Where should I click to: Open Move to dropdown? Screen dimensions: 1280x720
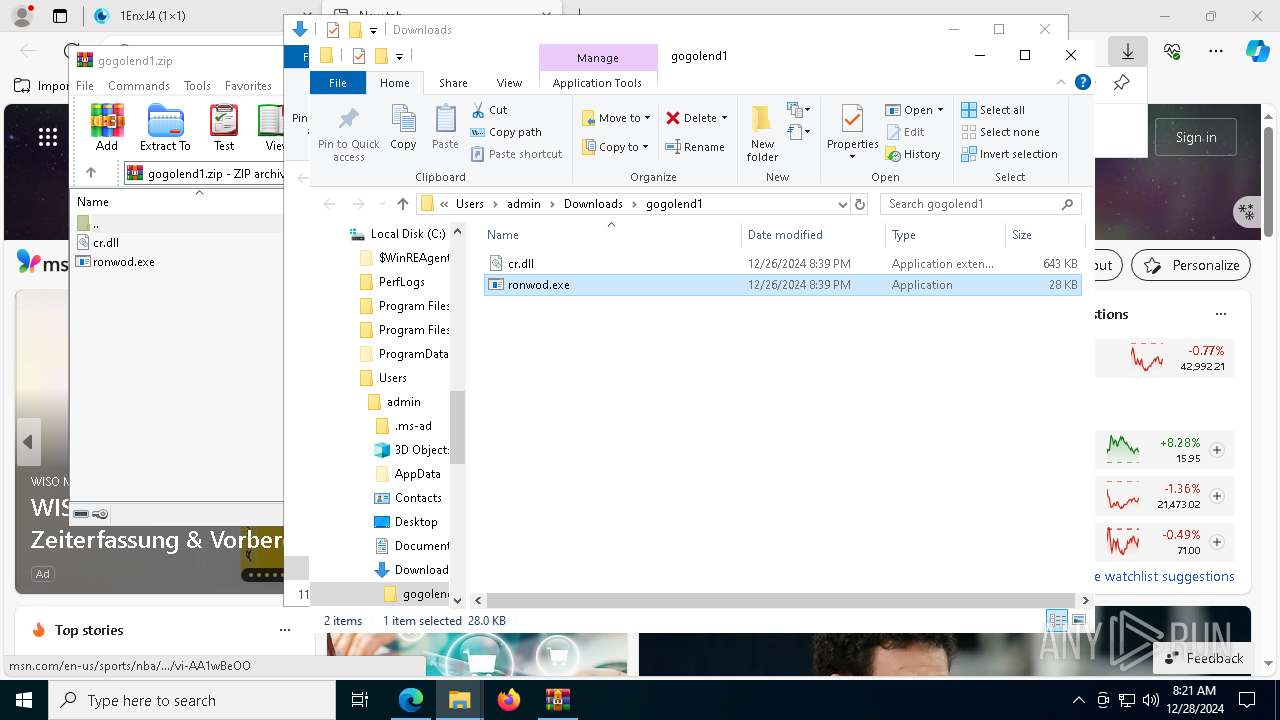616,118
